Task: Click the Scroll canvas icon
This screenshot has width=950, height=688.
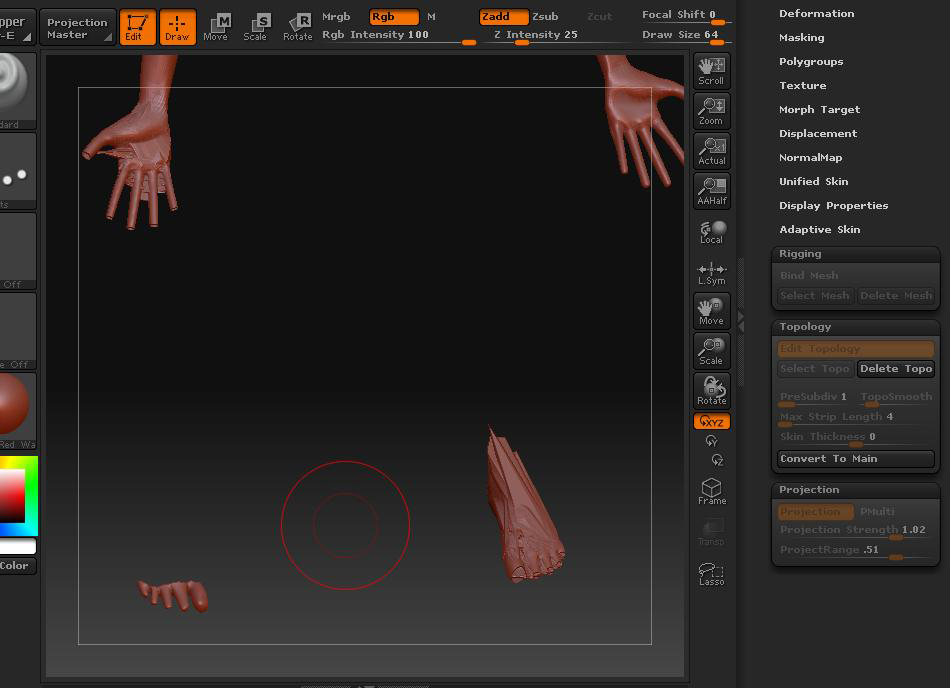Action: tap(711, 70)
